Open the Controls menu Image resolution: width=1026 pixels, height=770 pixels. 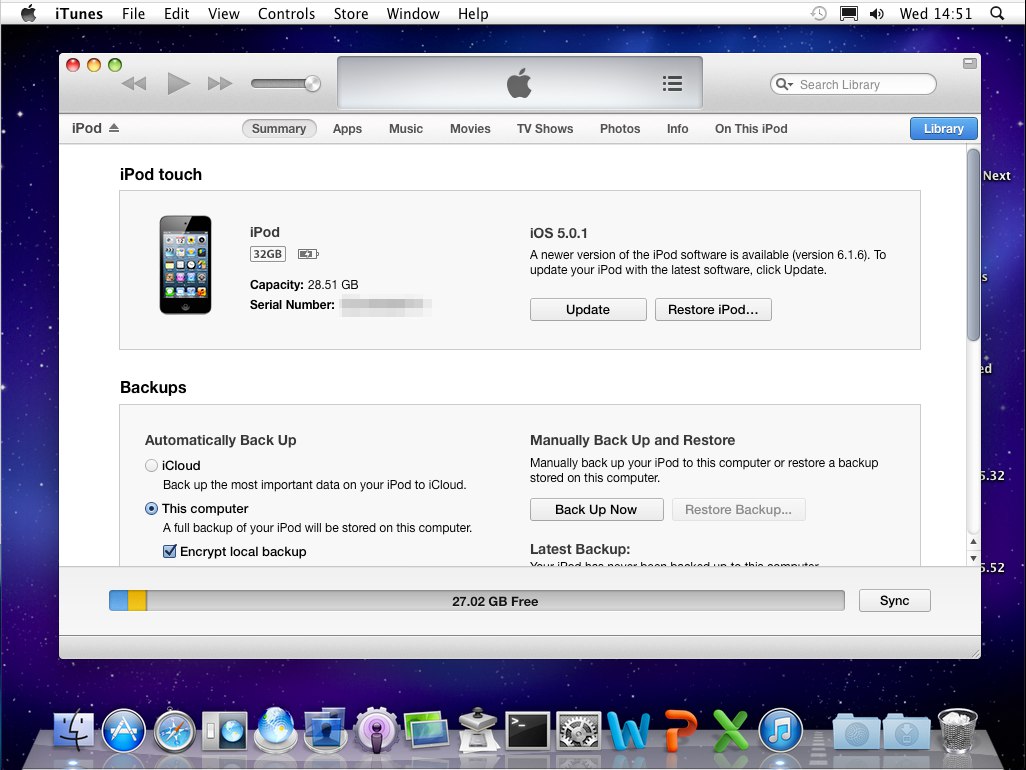pos(286,13)
